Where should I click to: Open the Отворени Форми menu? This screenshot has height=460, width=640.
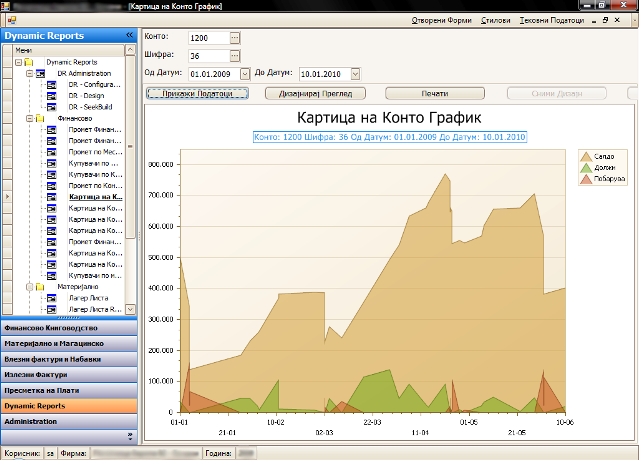(441, 20)
